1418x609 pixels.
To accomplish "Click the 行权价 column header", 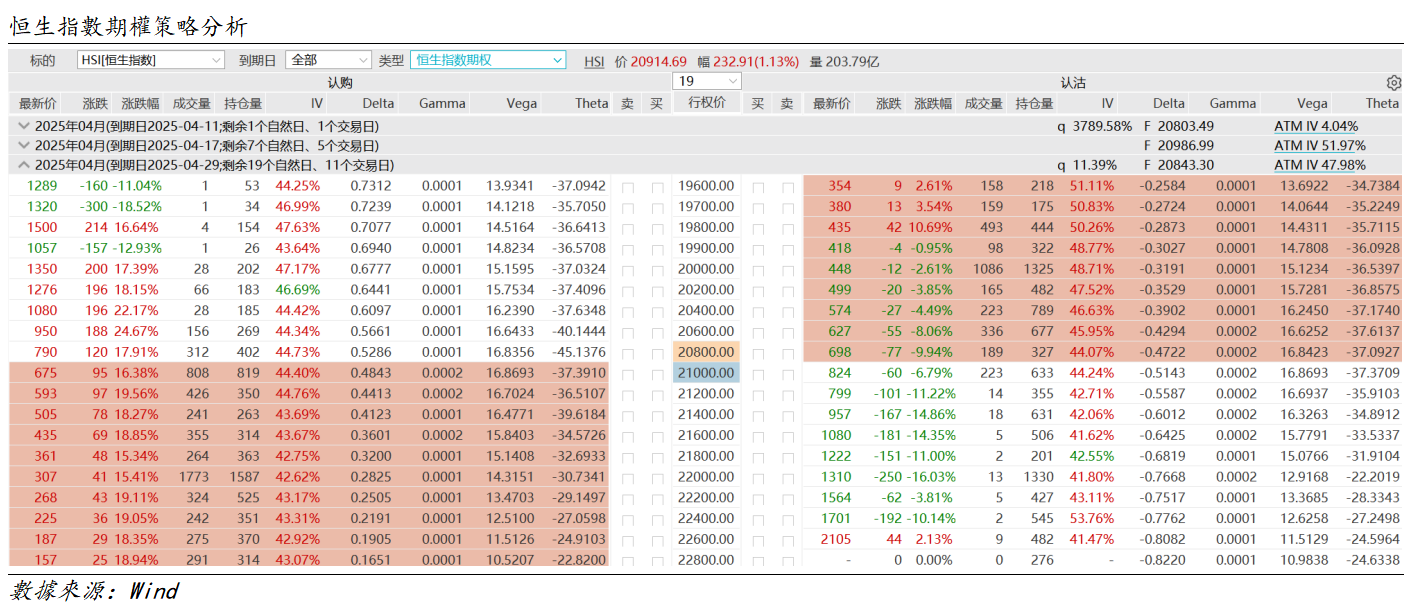I will coord(707,103).
